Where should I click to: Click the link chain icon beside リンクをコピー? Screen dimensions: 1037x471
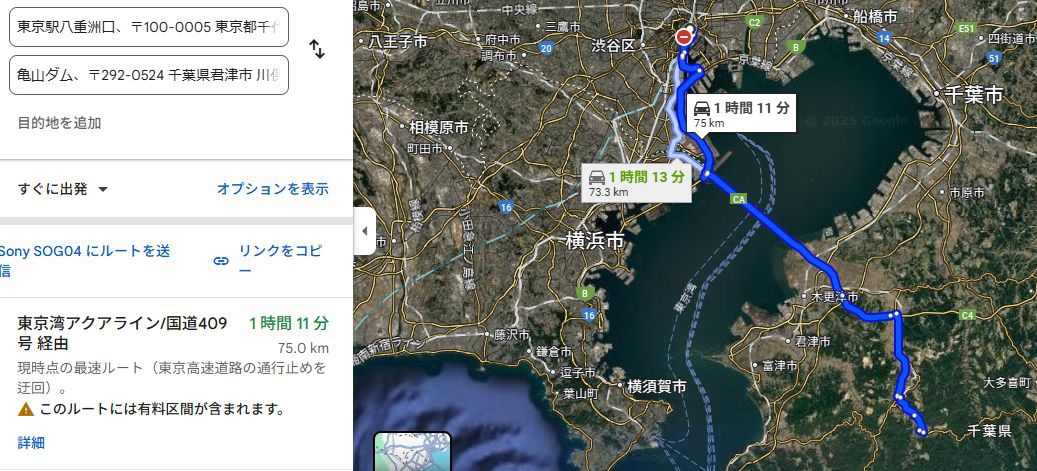coord(221,261)
